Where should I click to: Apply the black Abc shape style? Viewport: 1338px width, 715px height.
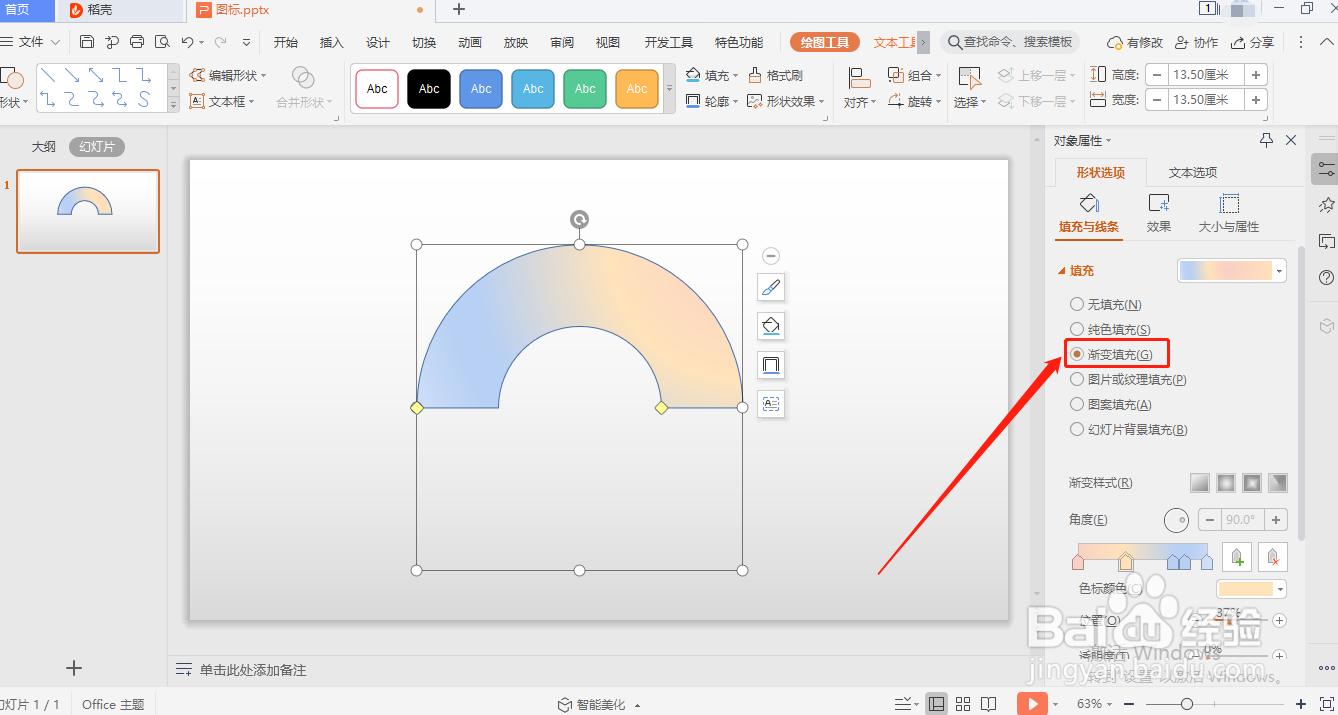pos(429,89)
